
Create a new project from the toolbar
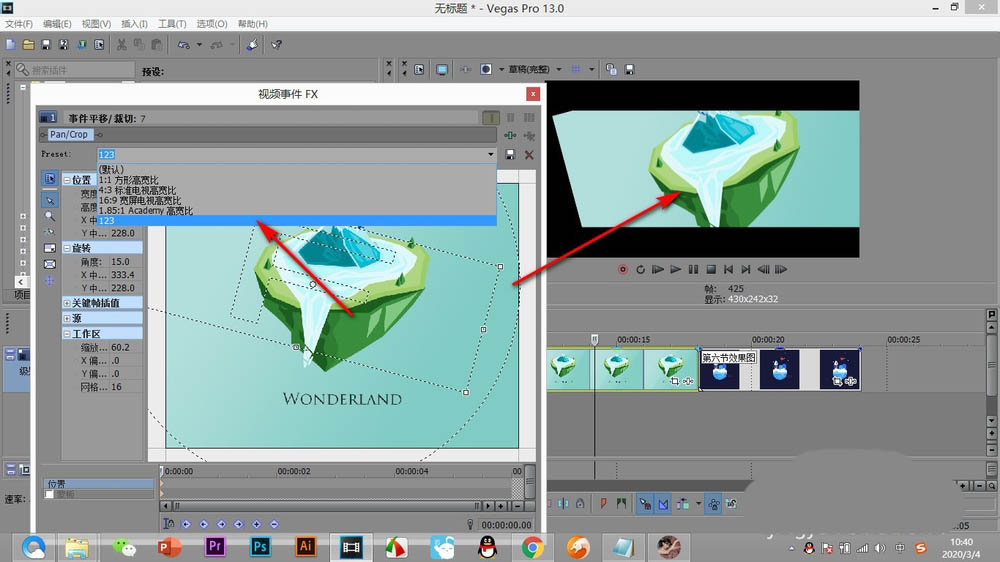pyautogui.click(x=10, y=45)
